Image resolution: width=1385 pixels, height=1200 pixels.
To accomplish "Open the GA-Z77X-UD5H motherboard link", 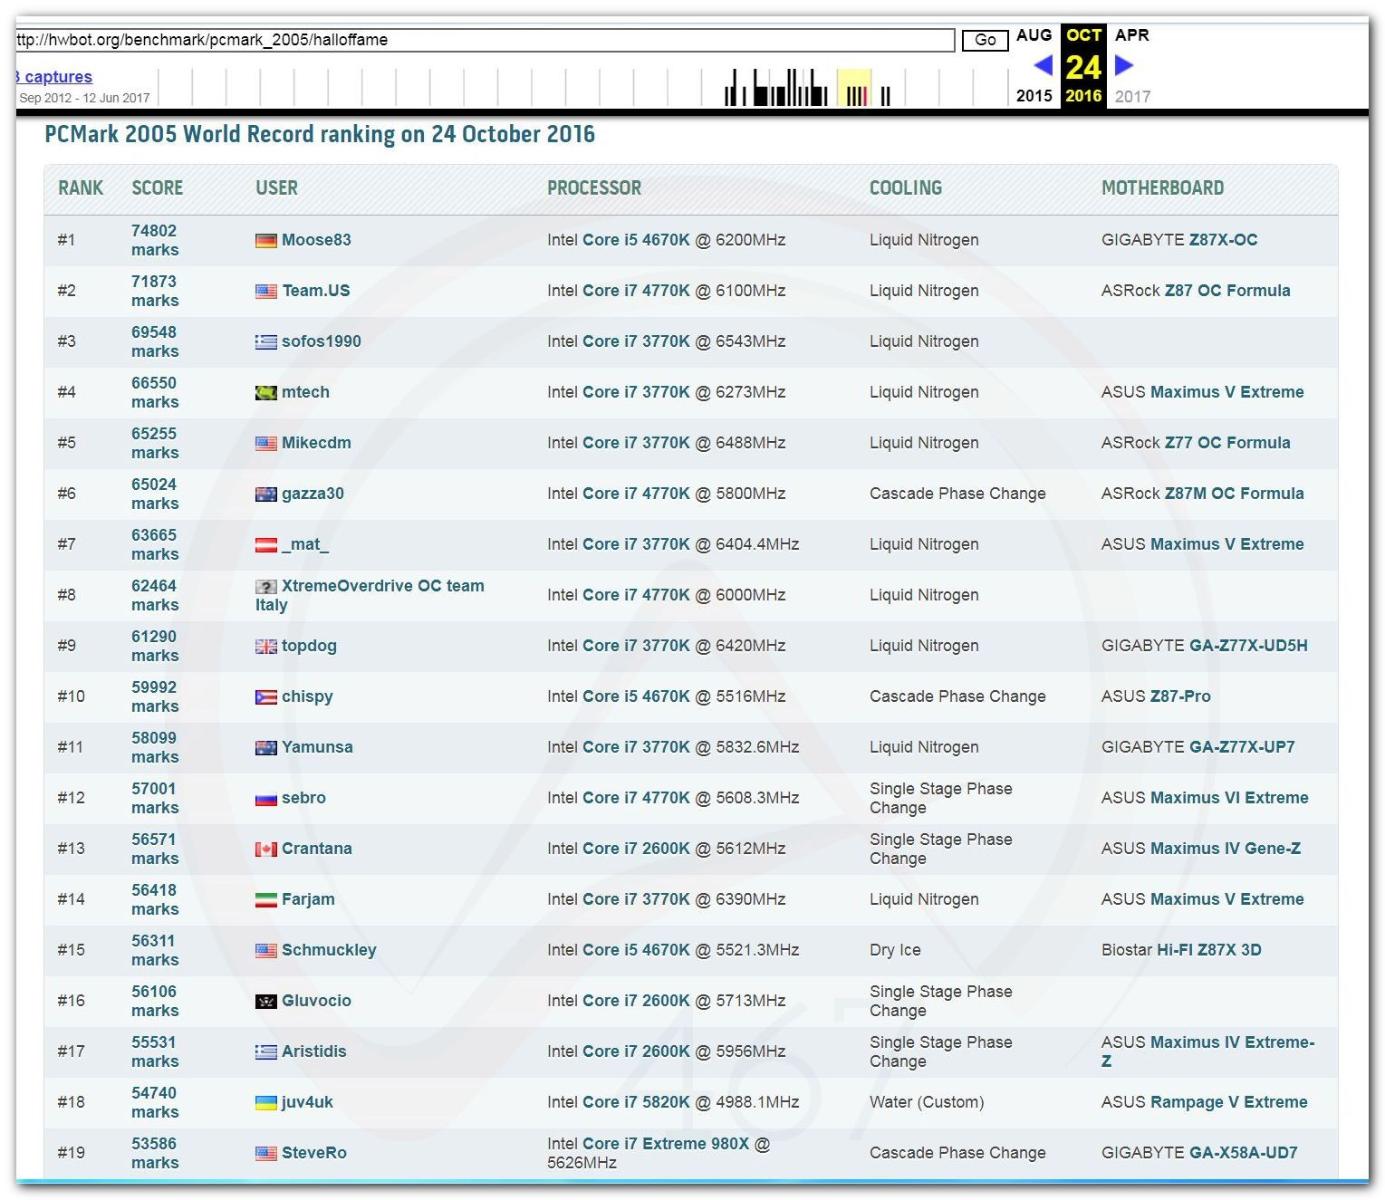I will coord(1248,646).
